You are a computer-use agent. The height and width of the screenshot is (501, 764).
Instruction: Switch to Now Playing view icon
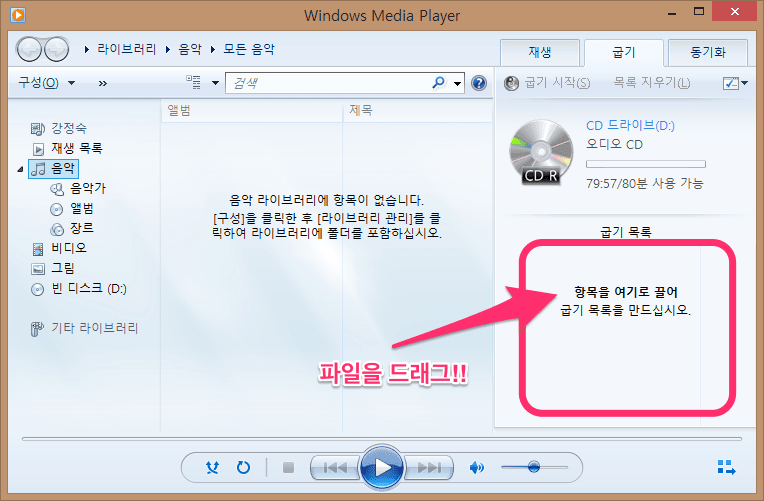tap(726, 467)
